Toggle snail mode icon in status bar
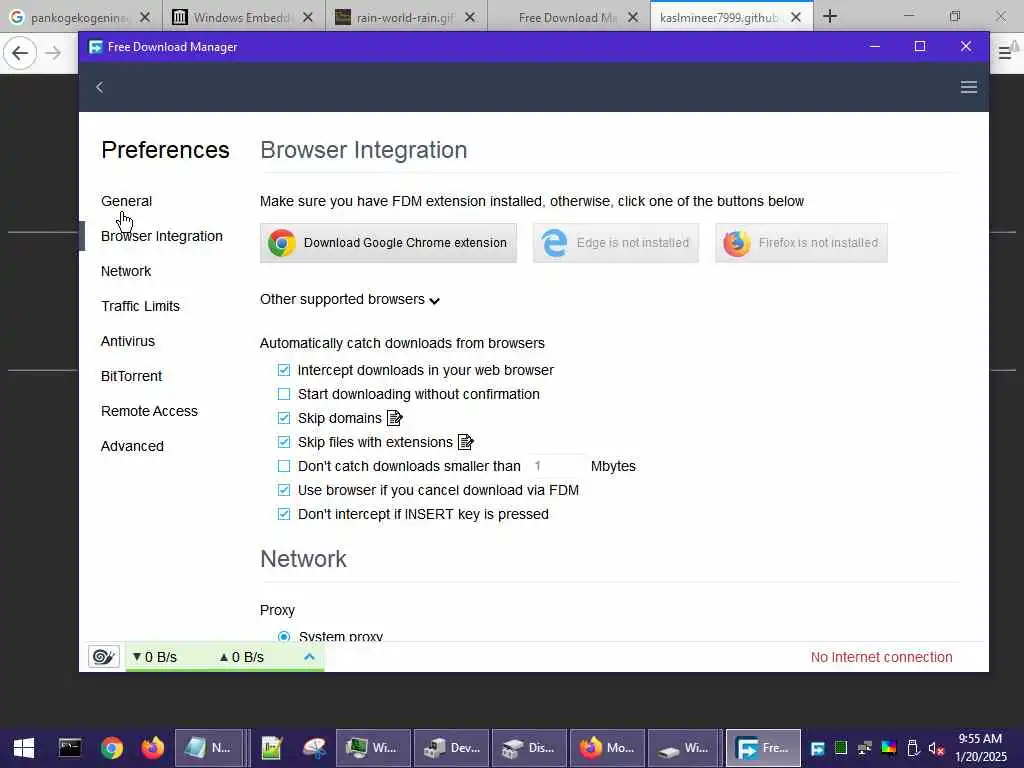This screenshot has width=1024, height=768. pos(104,656)
